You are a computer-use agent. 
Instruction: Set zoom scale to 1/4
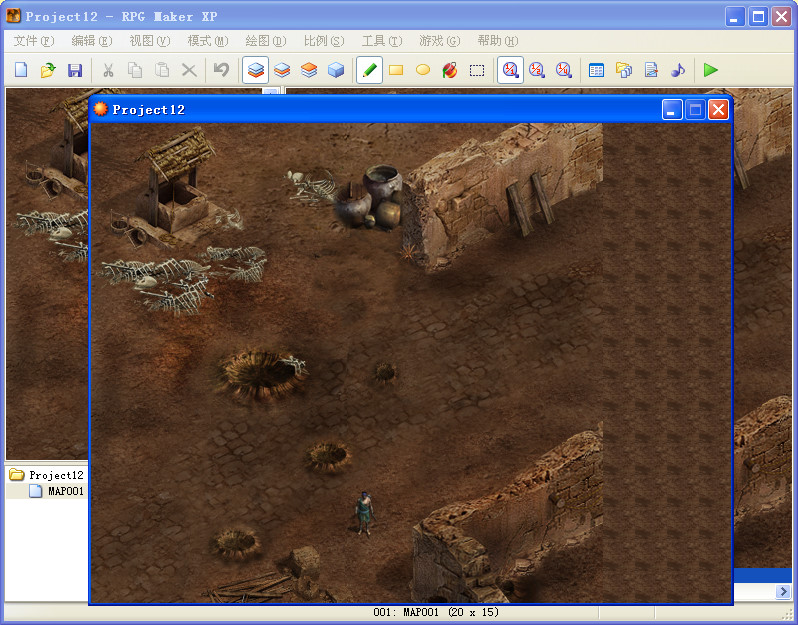point(563,70)
